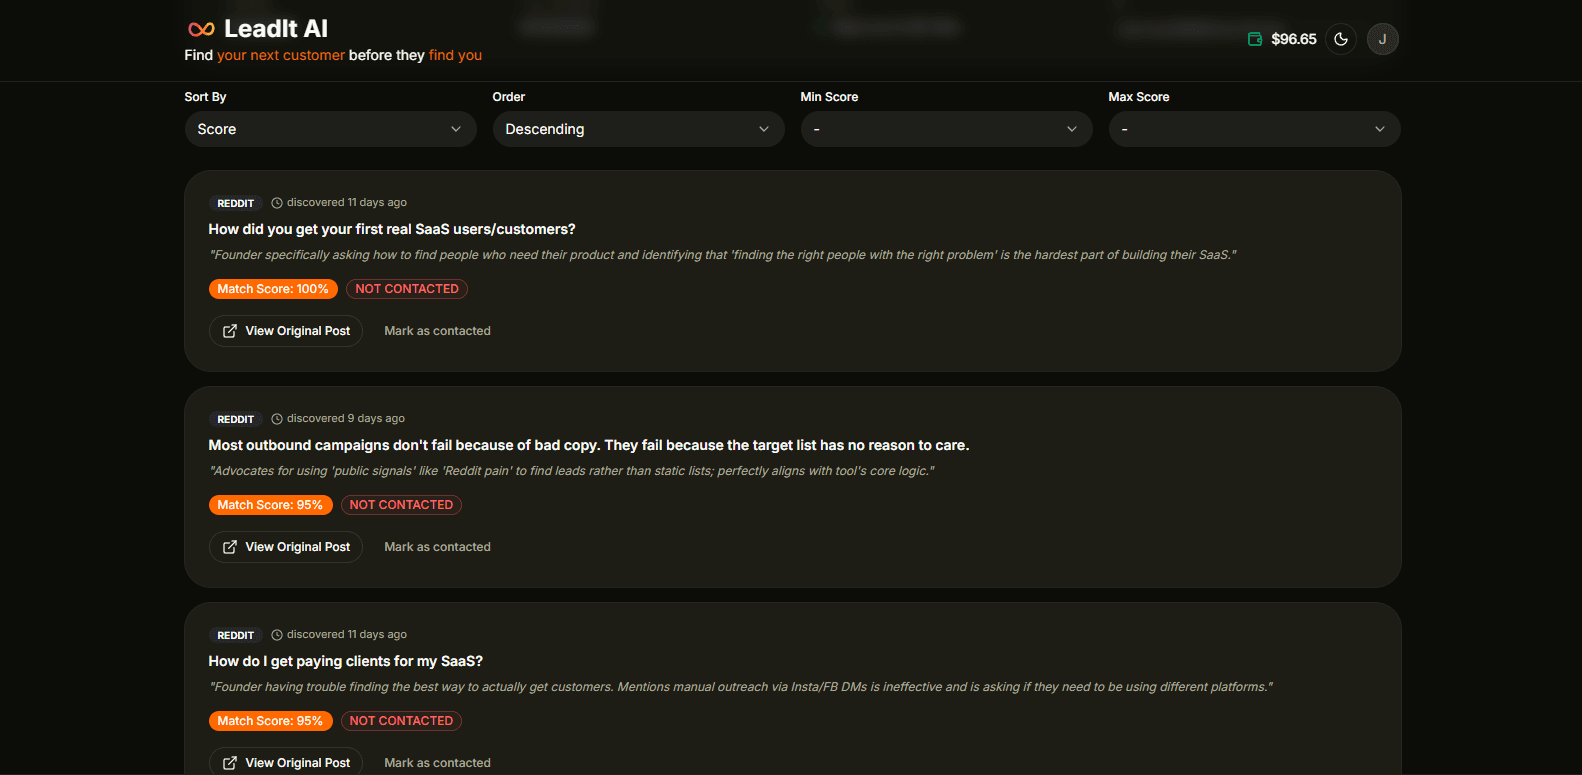Click NOT CONTACTED tag on paying clients post
The height and width of the screenshot is (775, 1582).
(401, 721)
